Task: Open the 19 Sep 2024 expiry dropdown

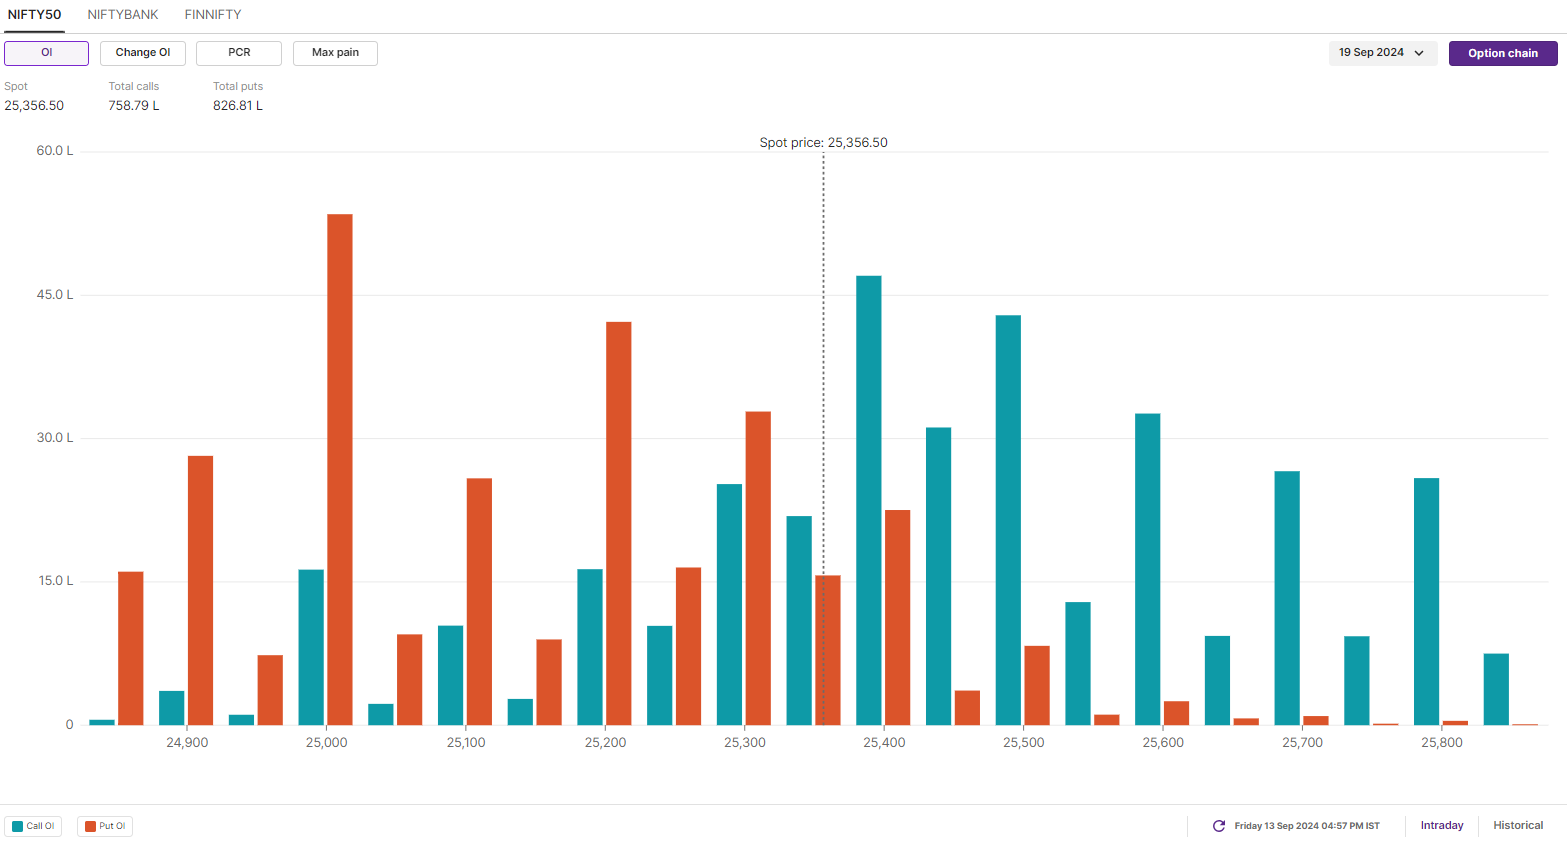Action: 1383,53
